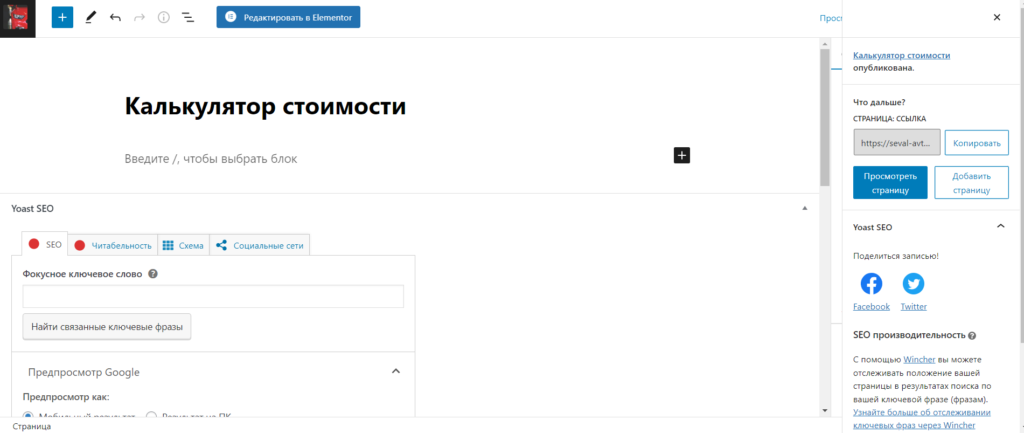Focus the focus keyphrase input field
The width and height of the screenshot is (1024, 433).
tap(213, 296)
